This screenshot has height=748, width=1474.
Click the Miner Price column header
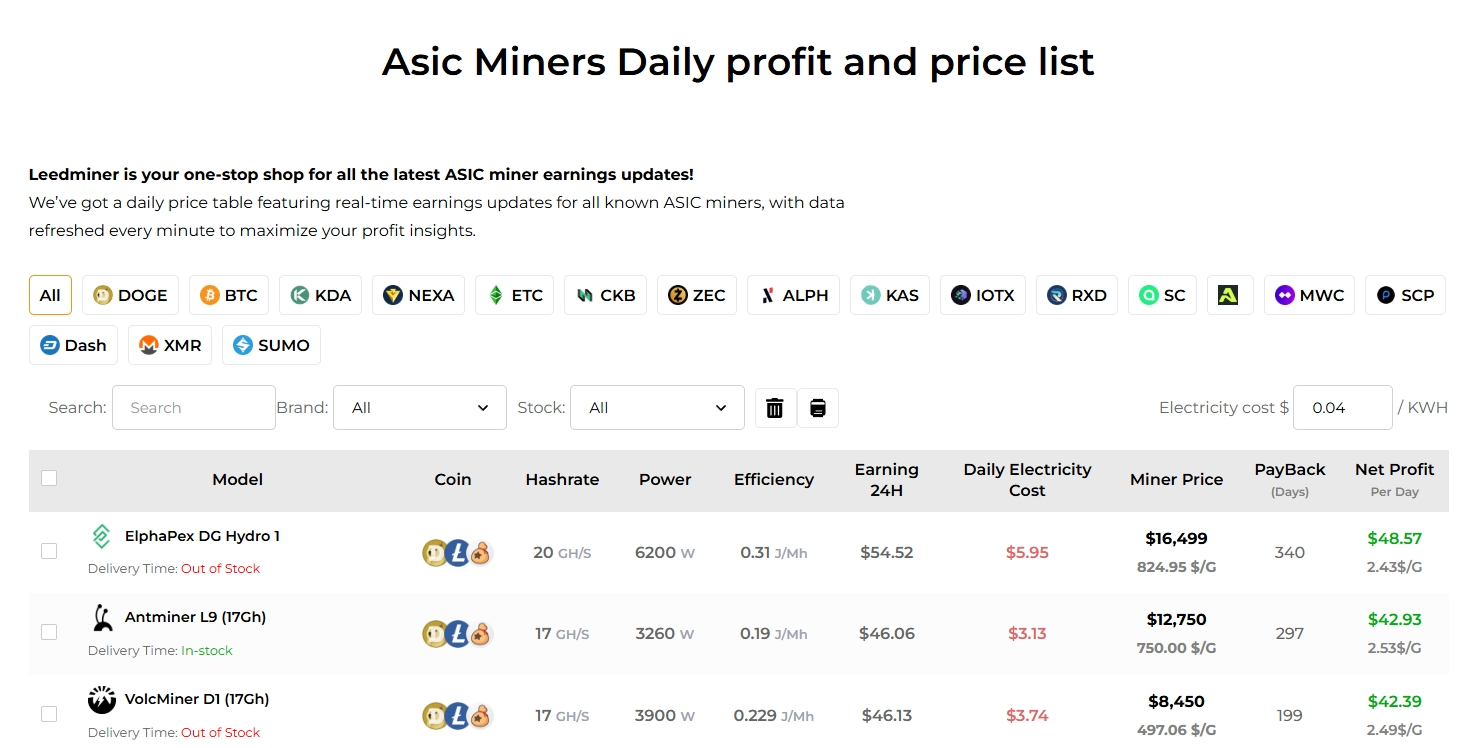click(x=1176, y=479)
